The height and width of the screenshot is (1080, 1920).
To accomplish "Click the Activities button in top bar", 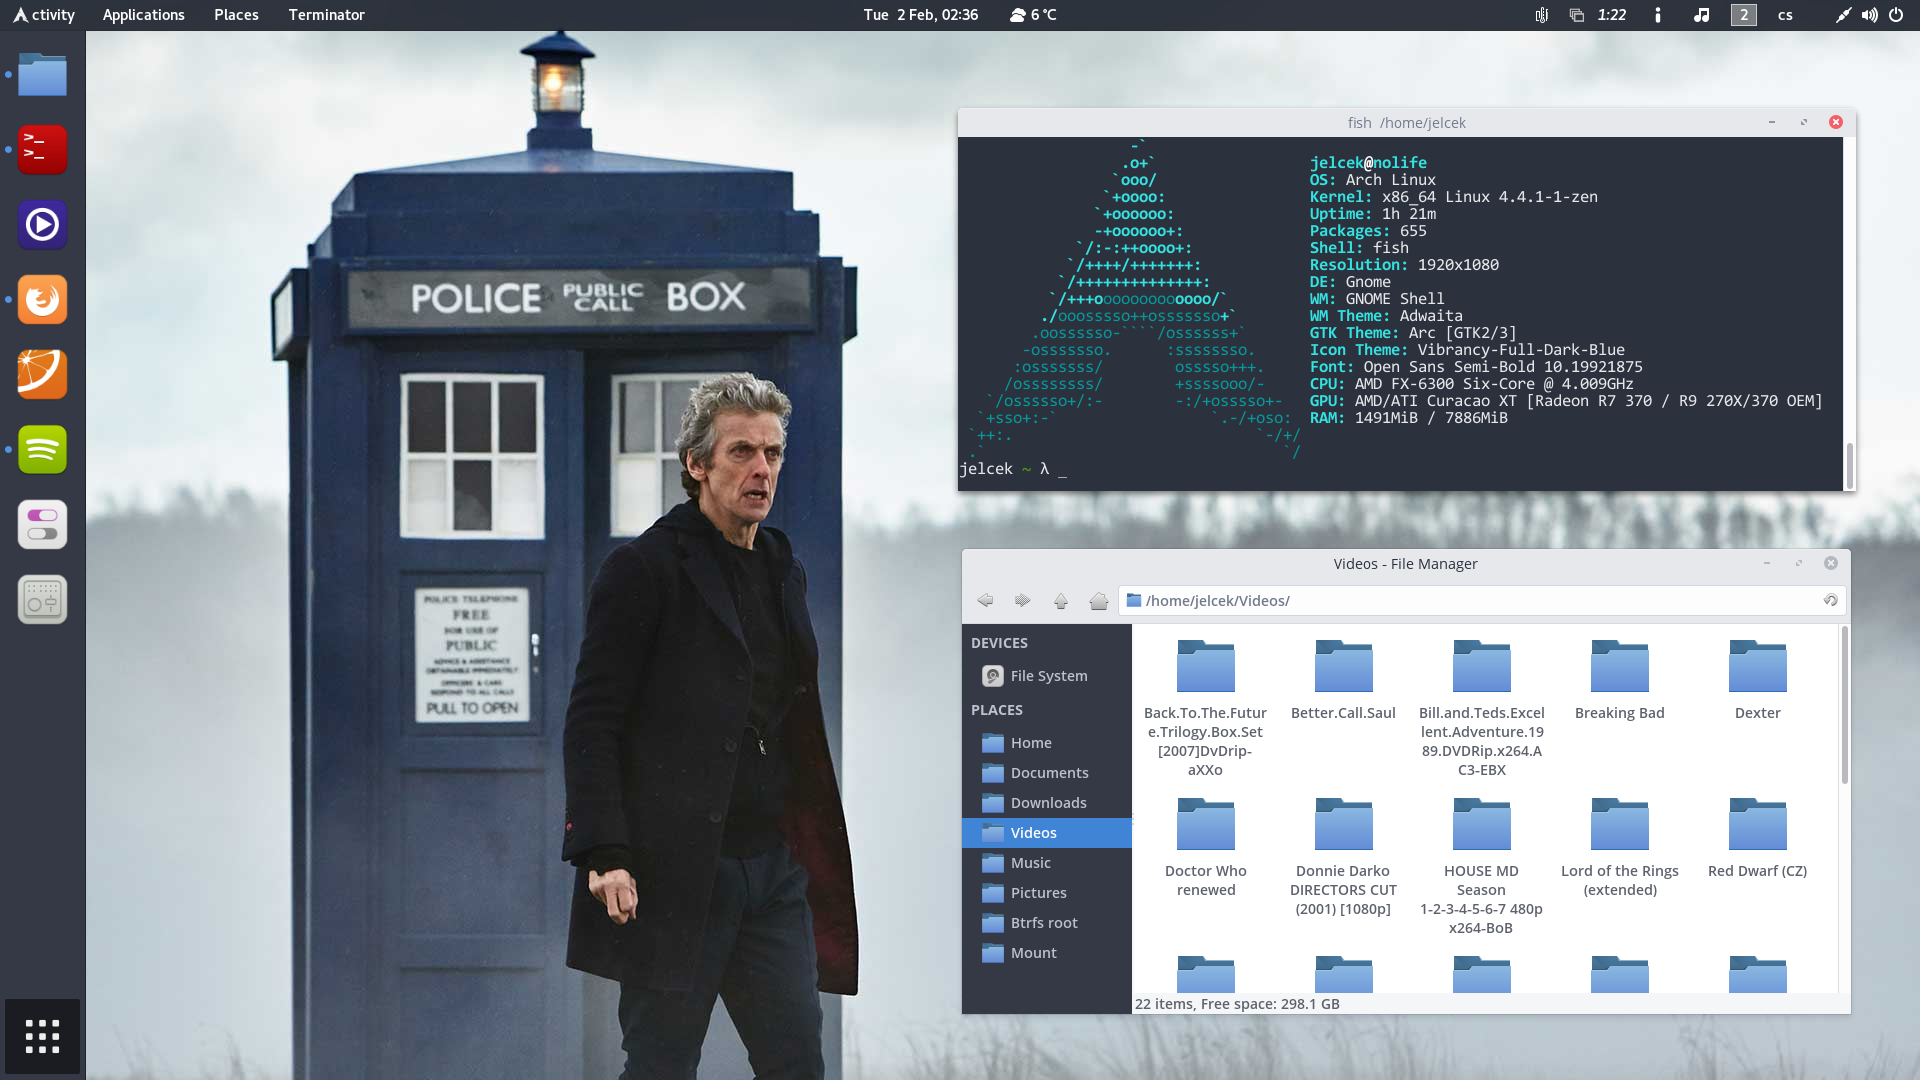I will (x=44, y=15).
